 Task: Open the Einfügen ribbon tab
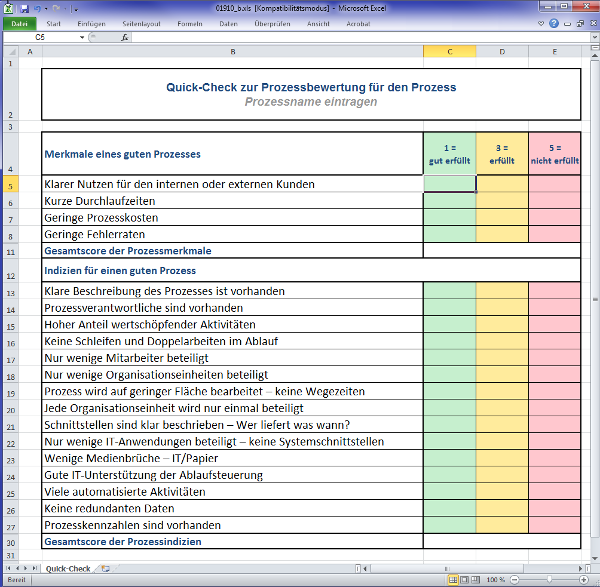pos(90,22)
